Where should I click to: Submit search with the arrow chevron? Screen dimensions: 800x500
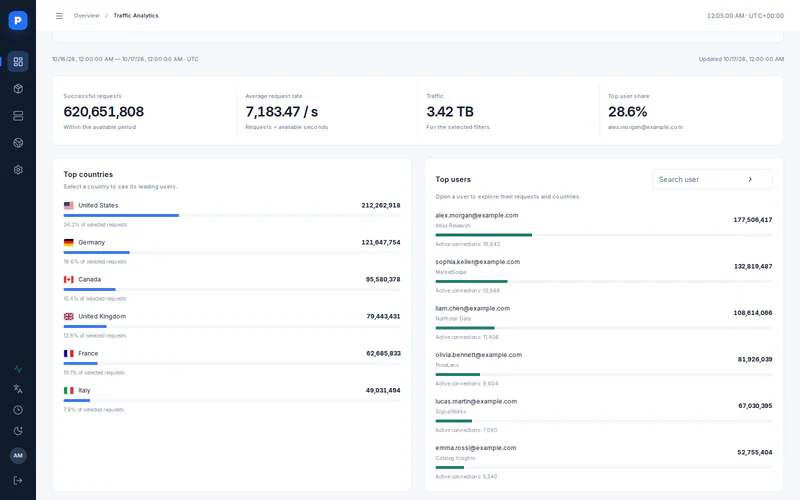tap(750, 180)
